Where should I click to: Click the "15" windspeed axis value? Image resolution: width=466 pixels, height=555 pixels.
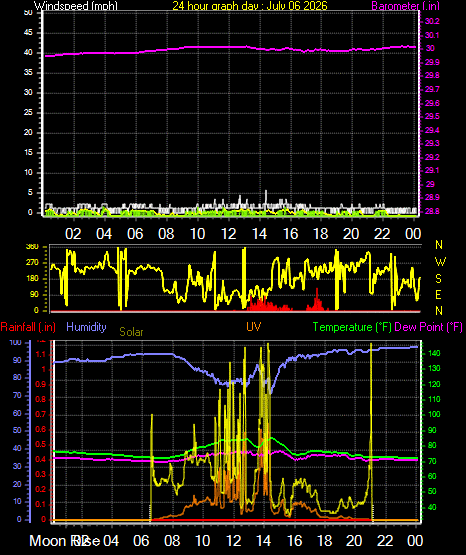coord(28,153)
